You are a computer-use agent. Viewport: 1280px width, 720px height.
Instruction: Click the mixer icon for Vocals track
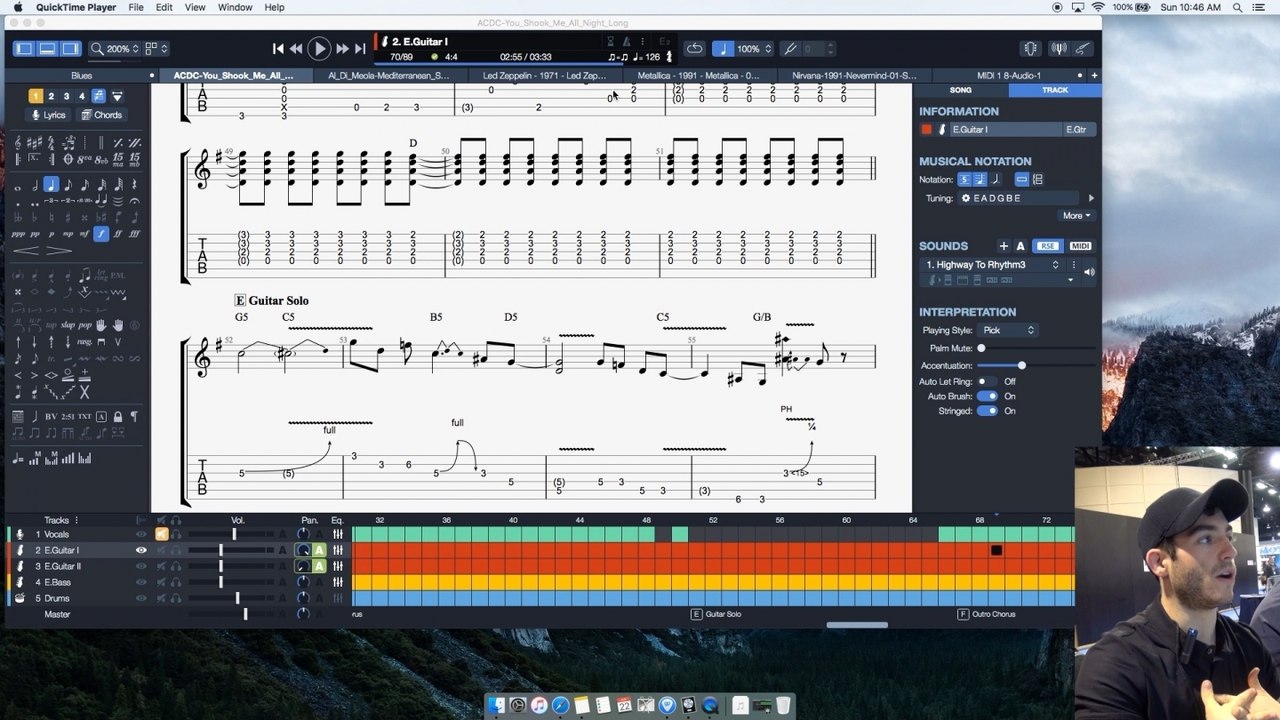point(338,534)
